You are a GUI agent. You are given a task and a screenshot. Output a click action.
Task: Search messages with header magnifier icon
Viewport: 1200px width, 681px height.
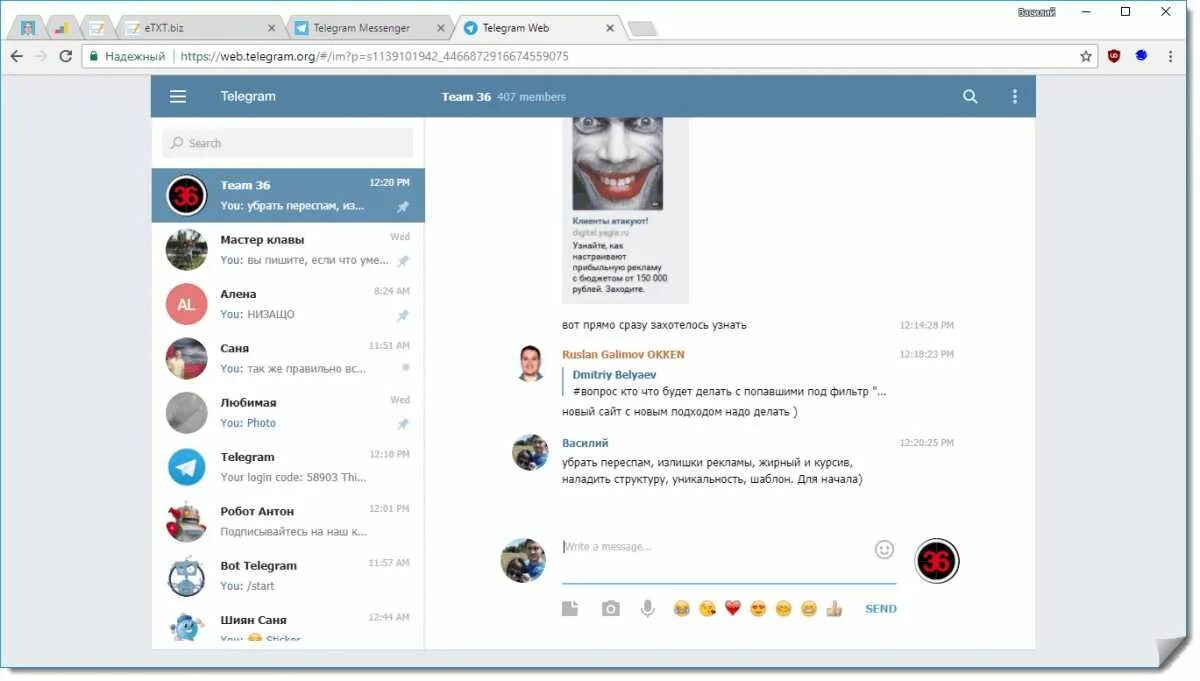point(970,97)
